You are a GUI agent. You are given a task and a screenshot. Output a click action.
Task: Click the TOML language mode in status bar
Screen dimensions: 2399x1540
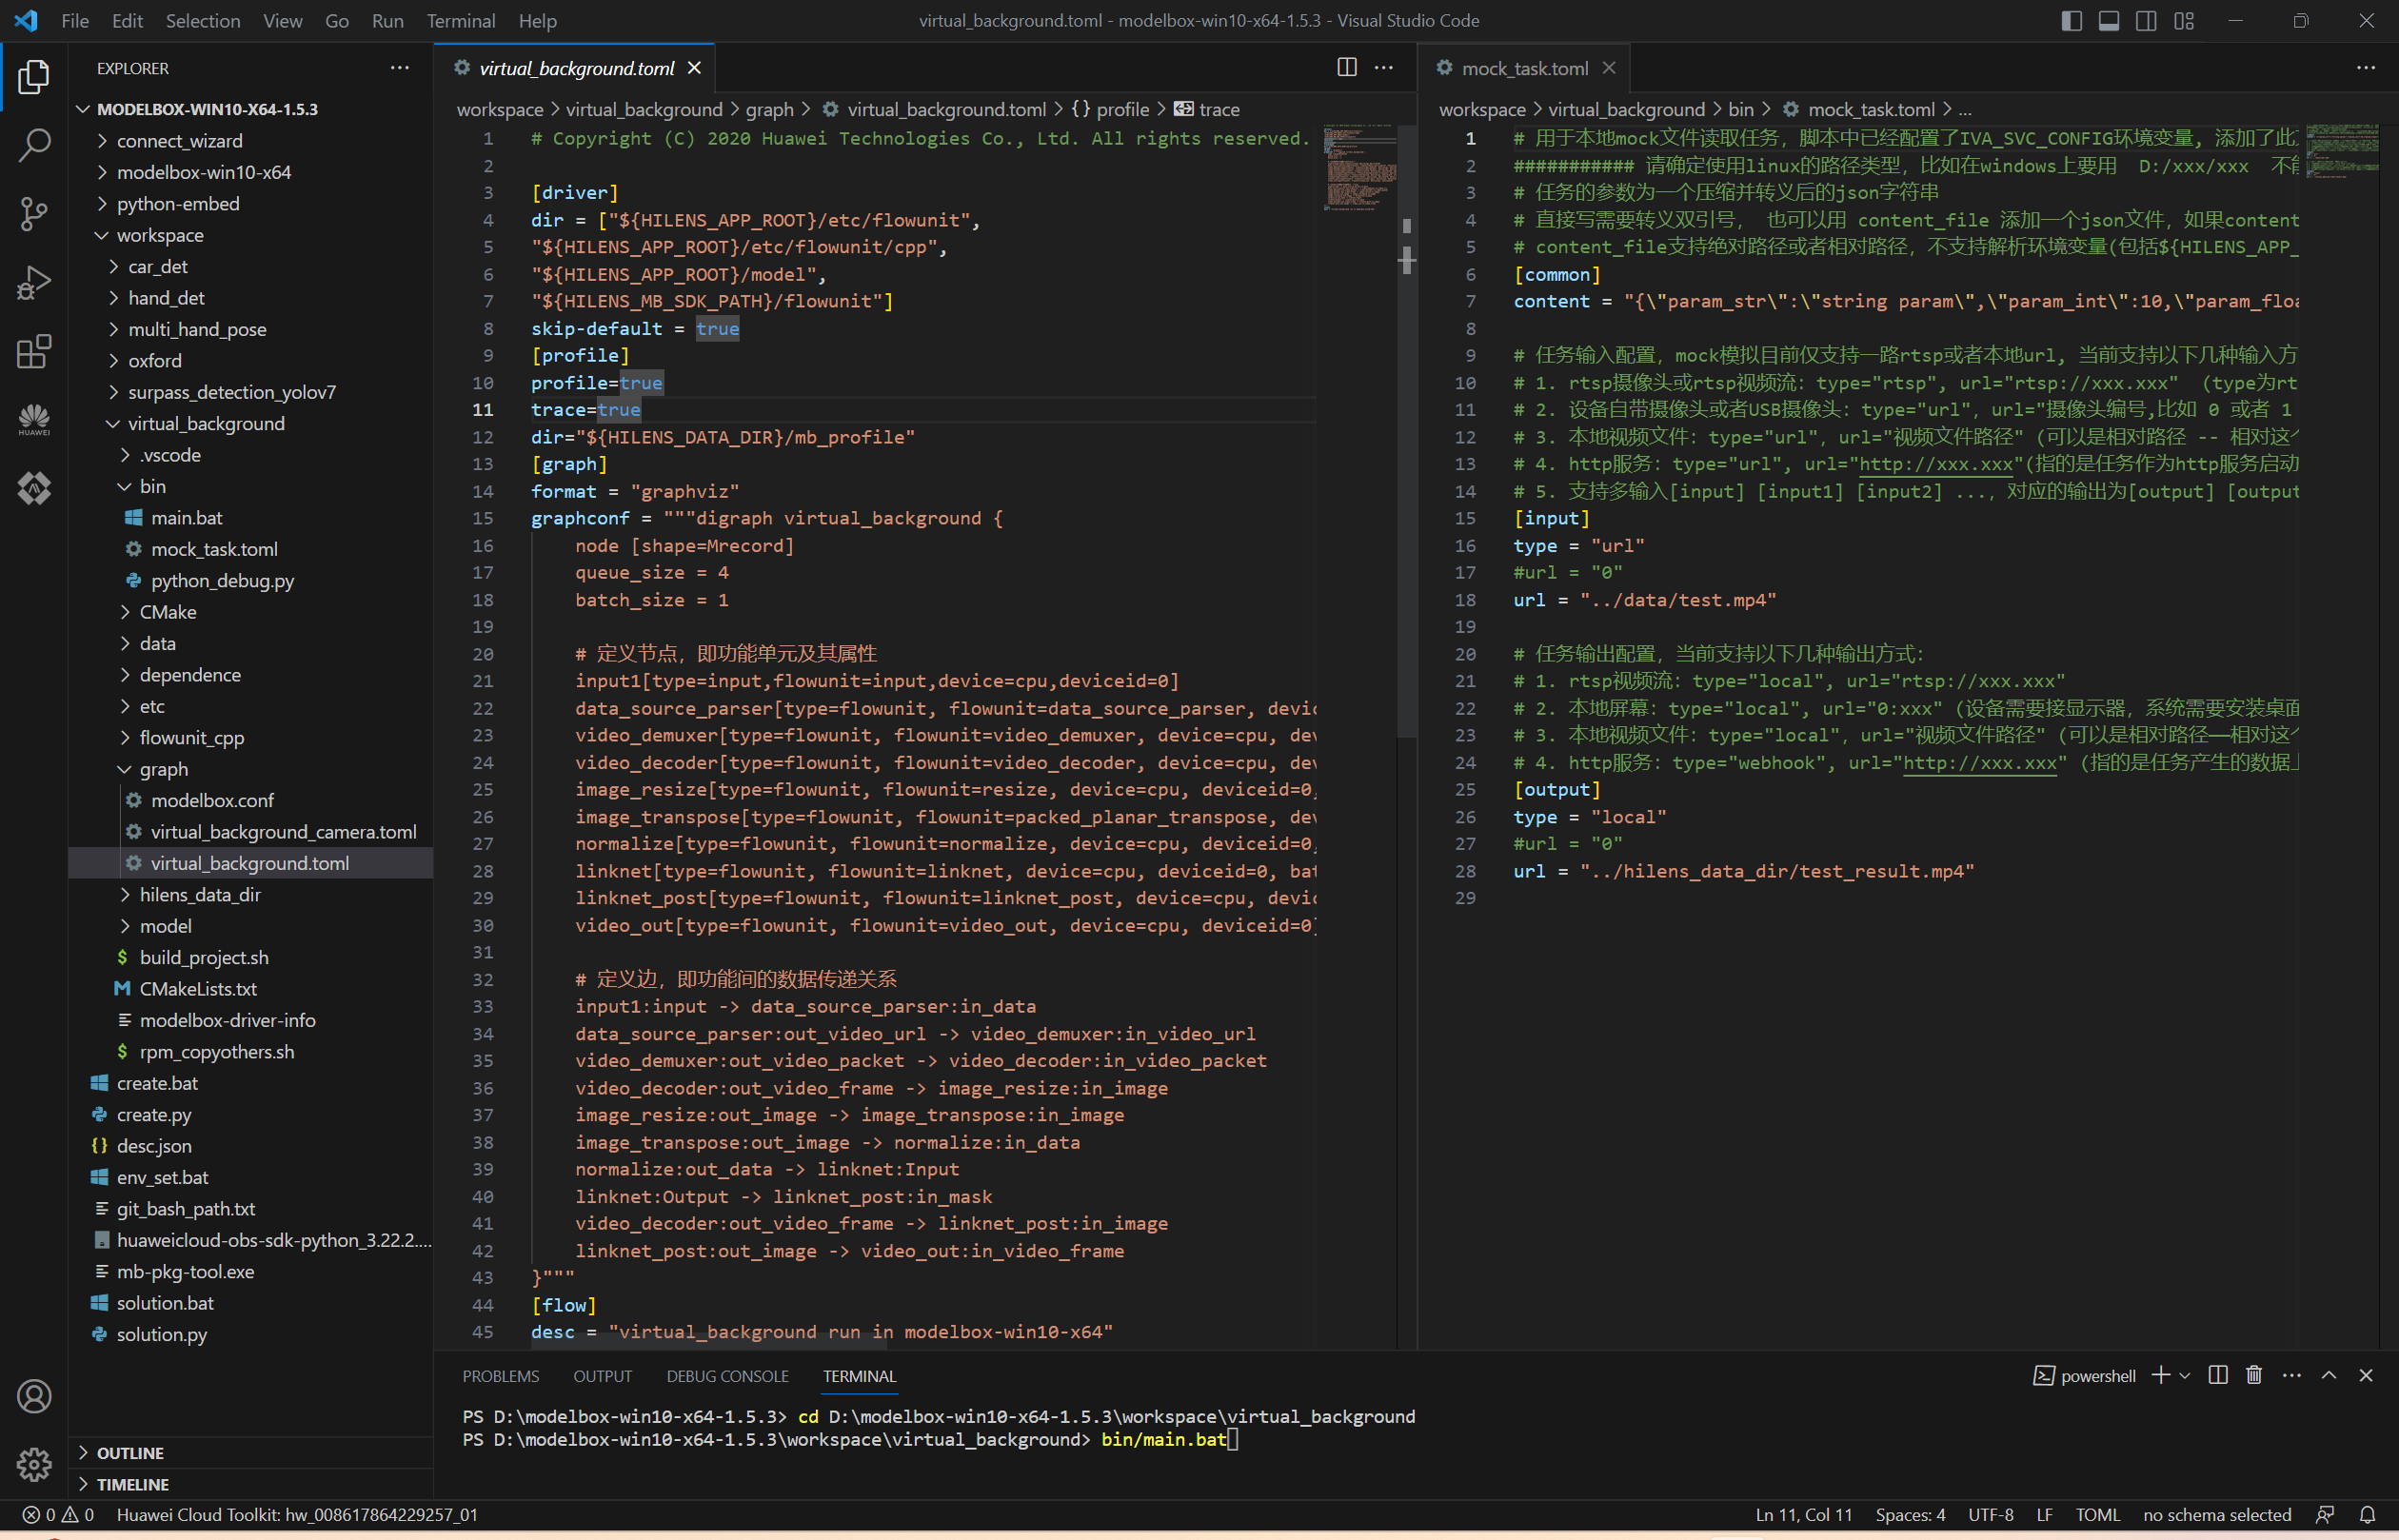(x=2097, y=1514)
